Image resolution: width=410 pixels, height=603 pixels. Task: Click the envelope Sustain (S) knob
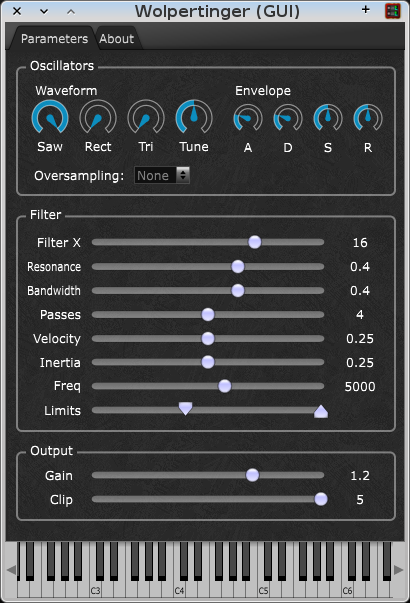click(x=328, y=118)
